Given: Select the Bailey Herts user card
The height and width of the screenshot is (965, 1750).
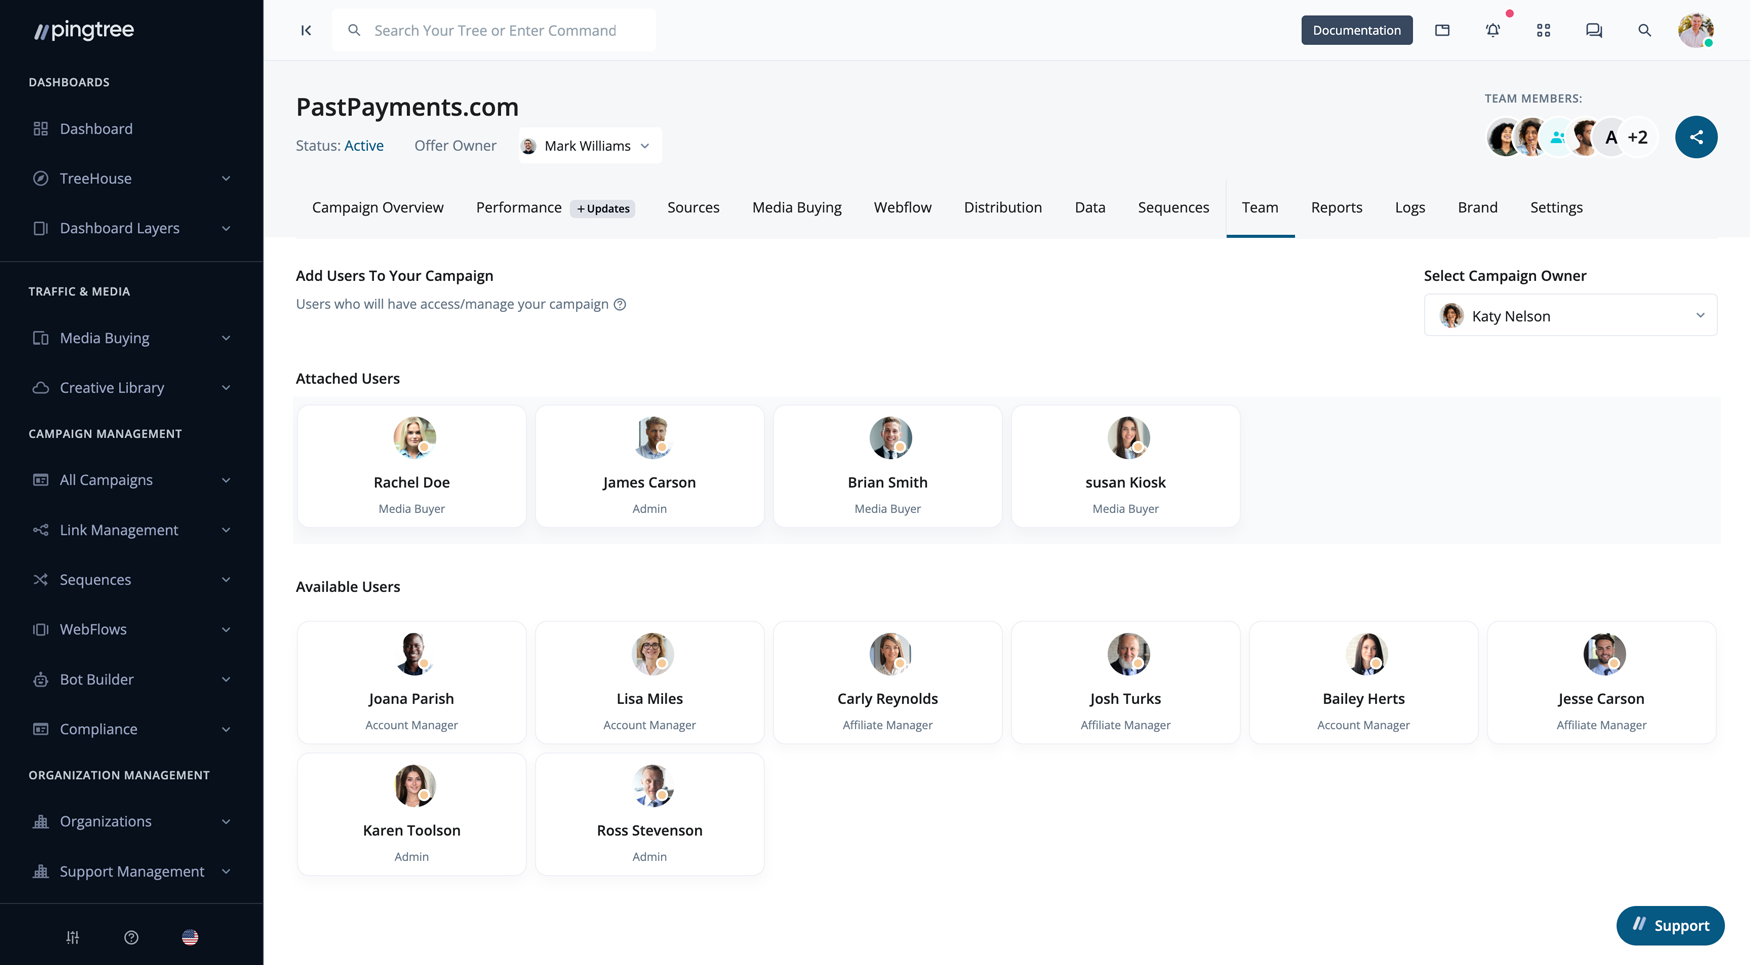Looking at the screenshot, I should pyautogui.click(x=1363, y=682).
